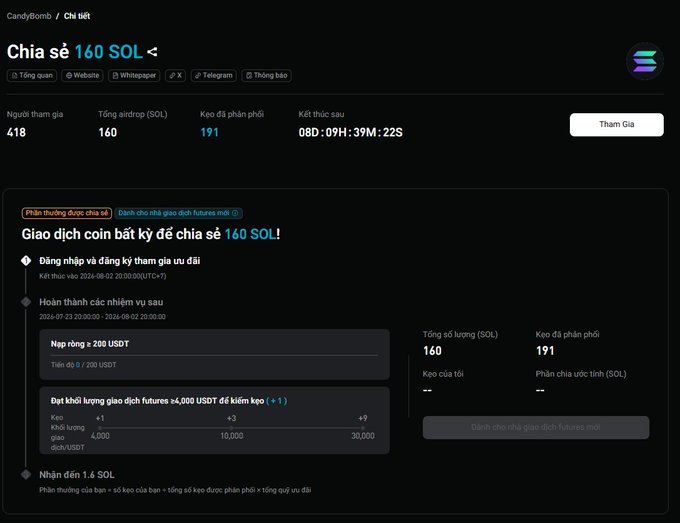Viewport: 680px width, 523px height.
Task: Click the countdown timer 08D:09H:39M:22S
Action: [350, 132]
